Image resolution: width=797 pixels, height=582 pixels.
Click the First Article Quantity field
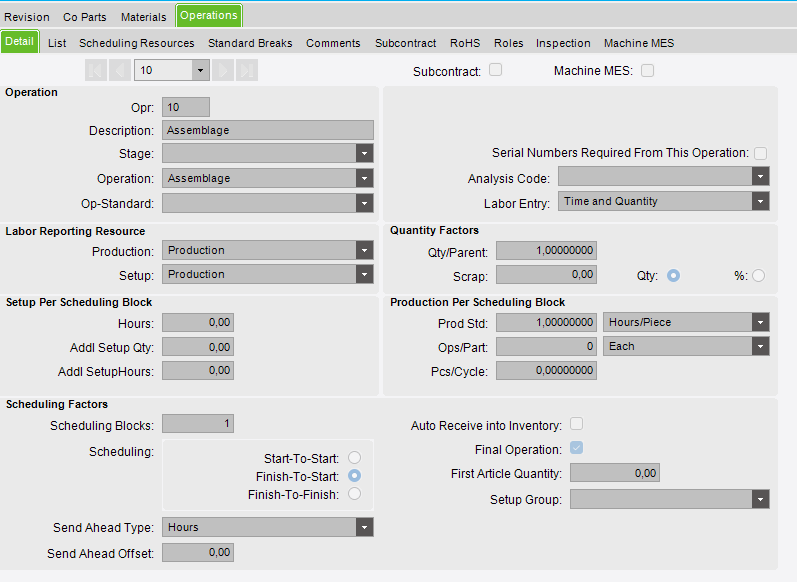pos(615,473)
